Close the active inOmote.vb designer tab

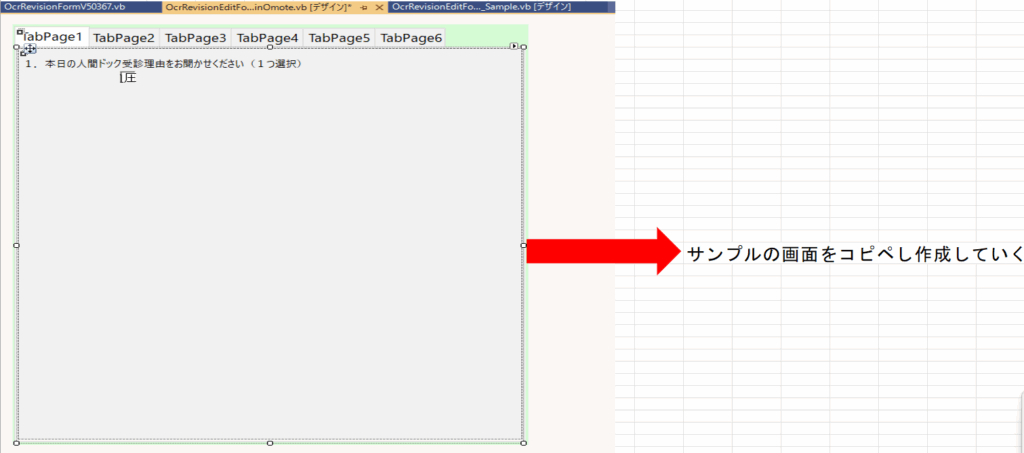(379, 7)
